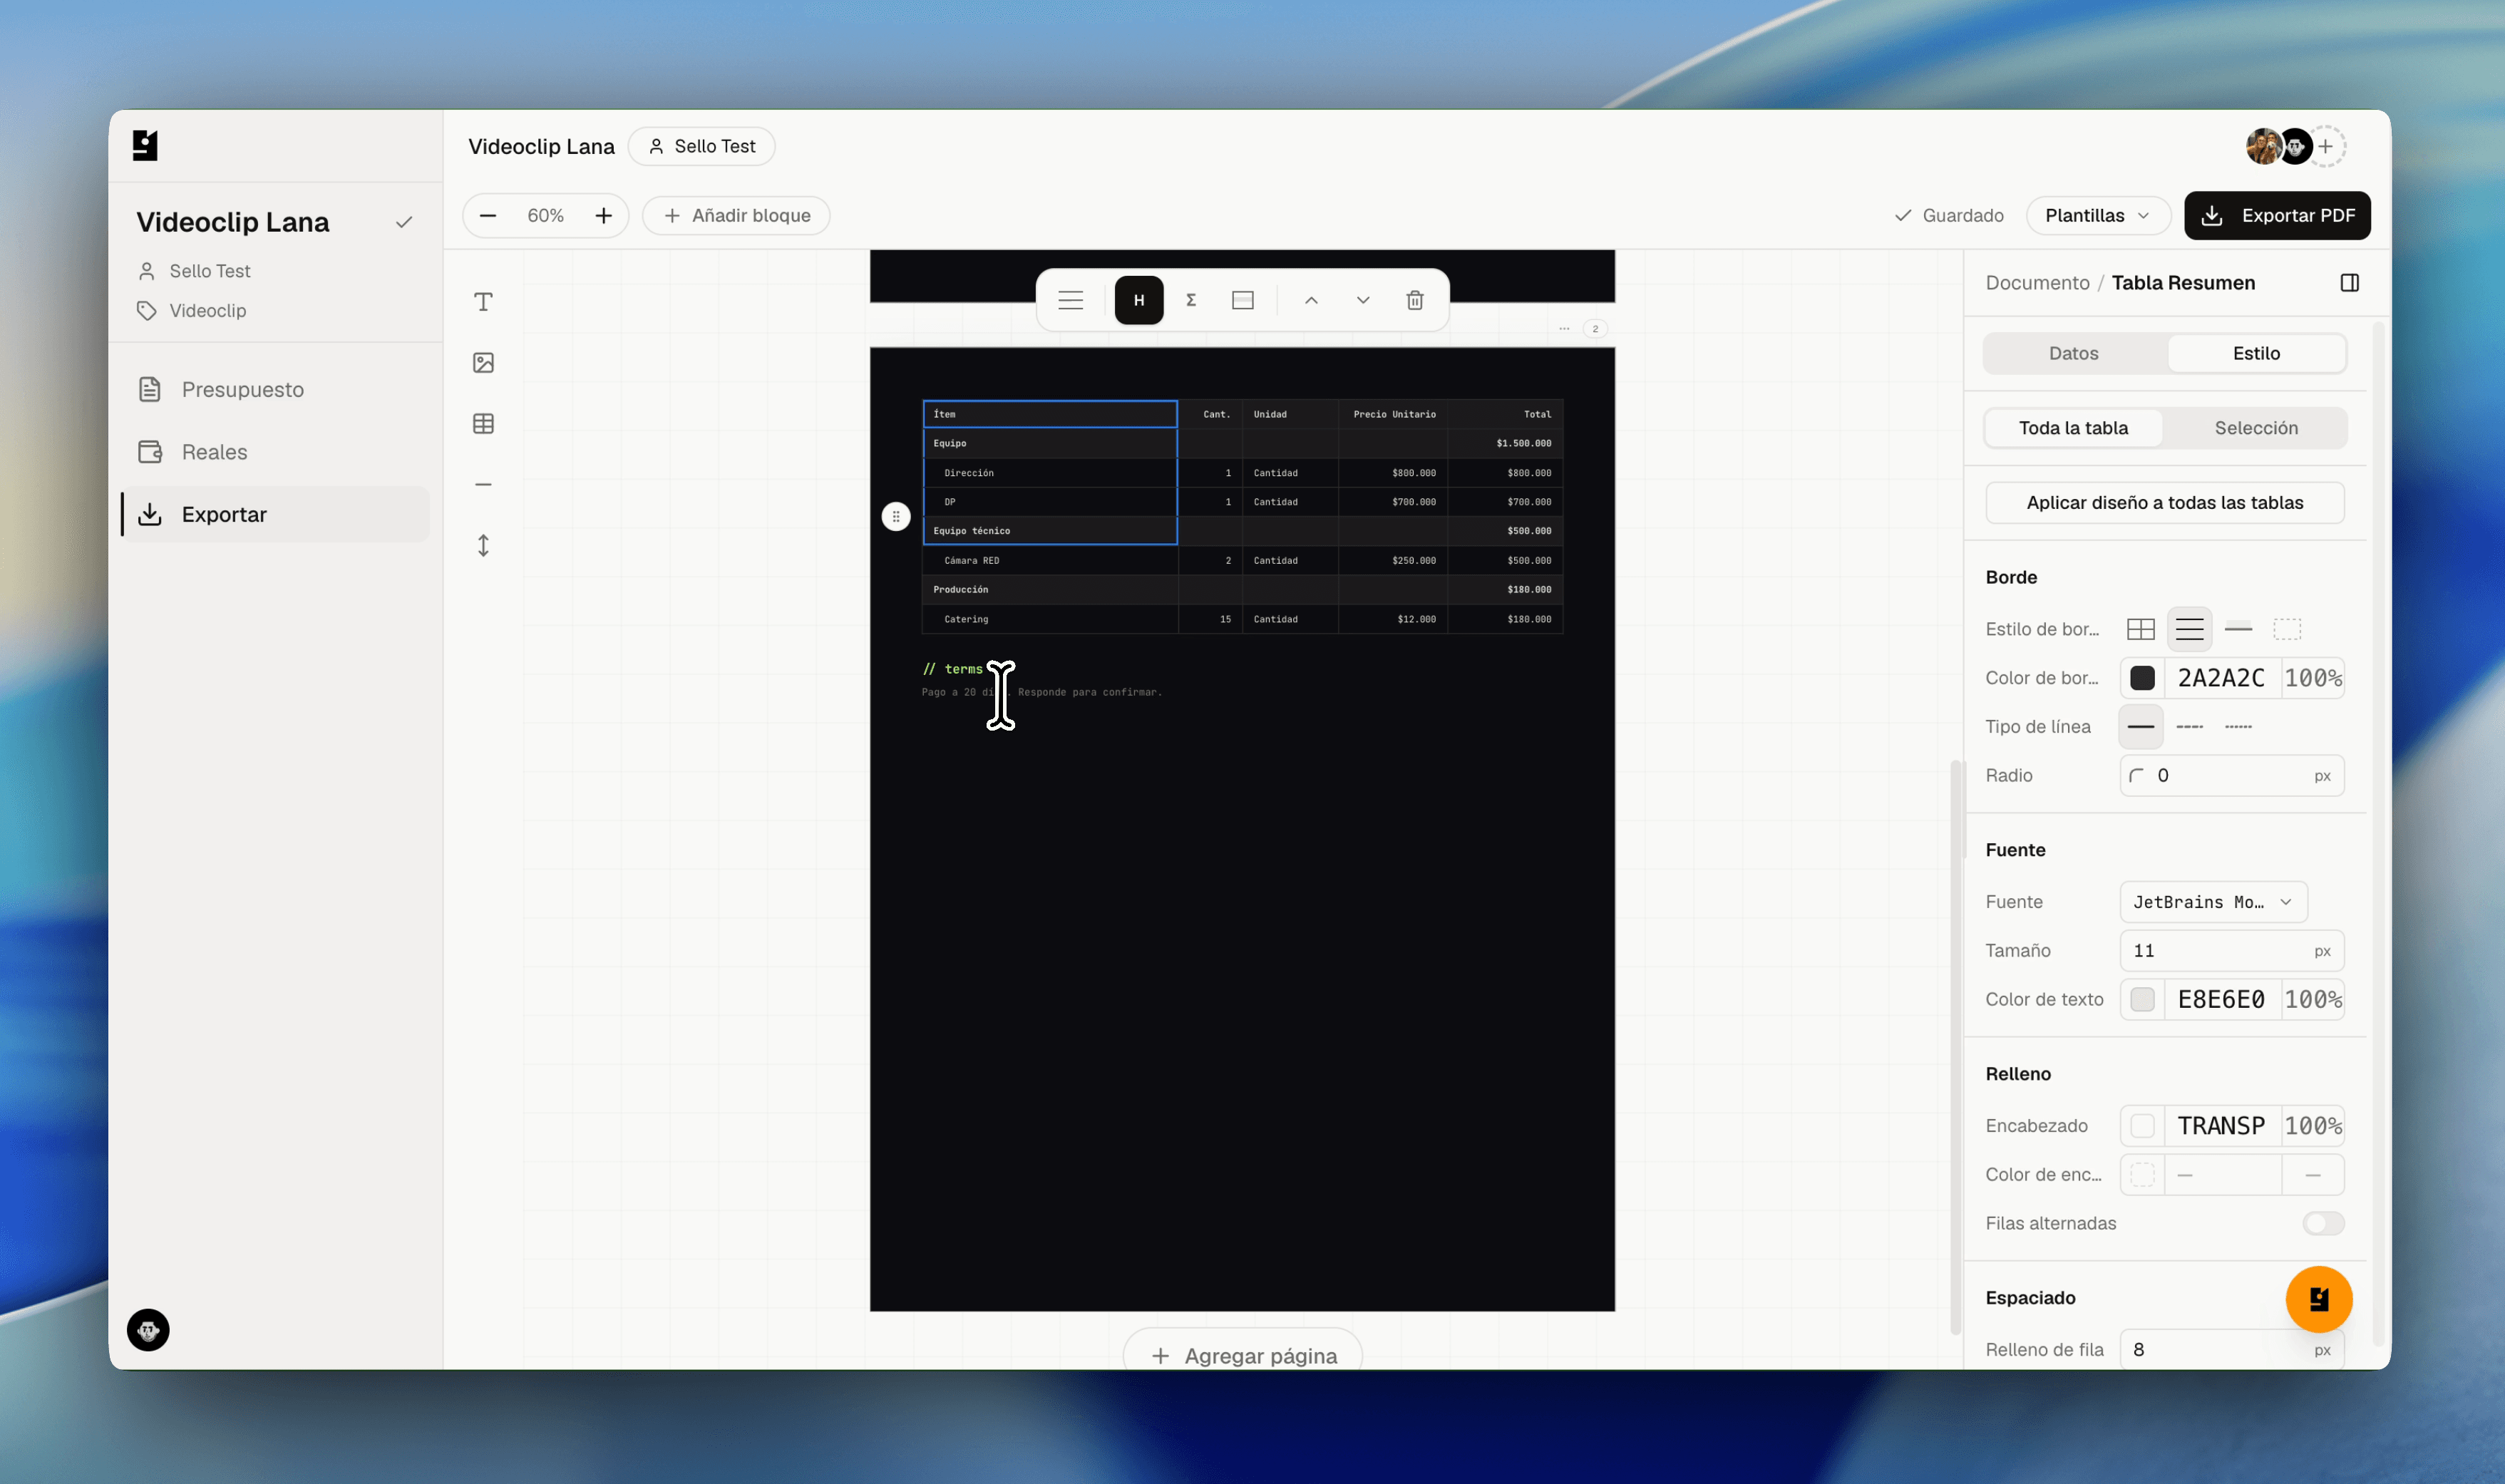
Task: Select solid line type
Action: (2141, 727)
